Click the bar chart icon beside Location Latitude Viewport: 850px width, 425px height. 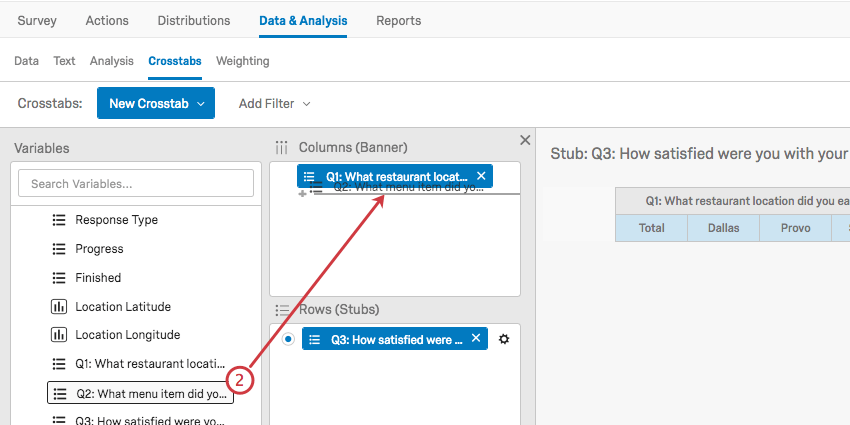pyautogui.click(x=59, y=306)
